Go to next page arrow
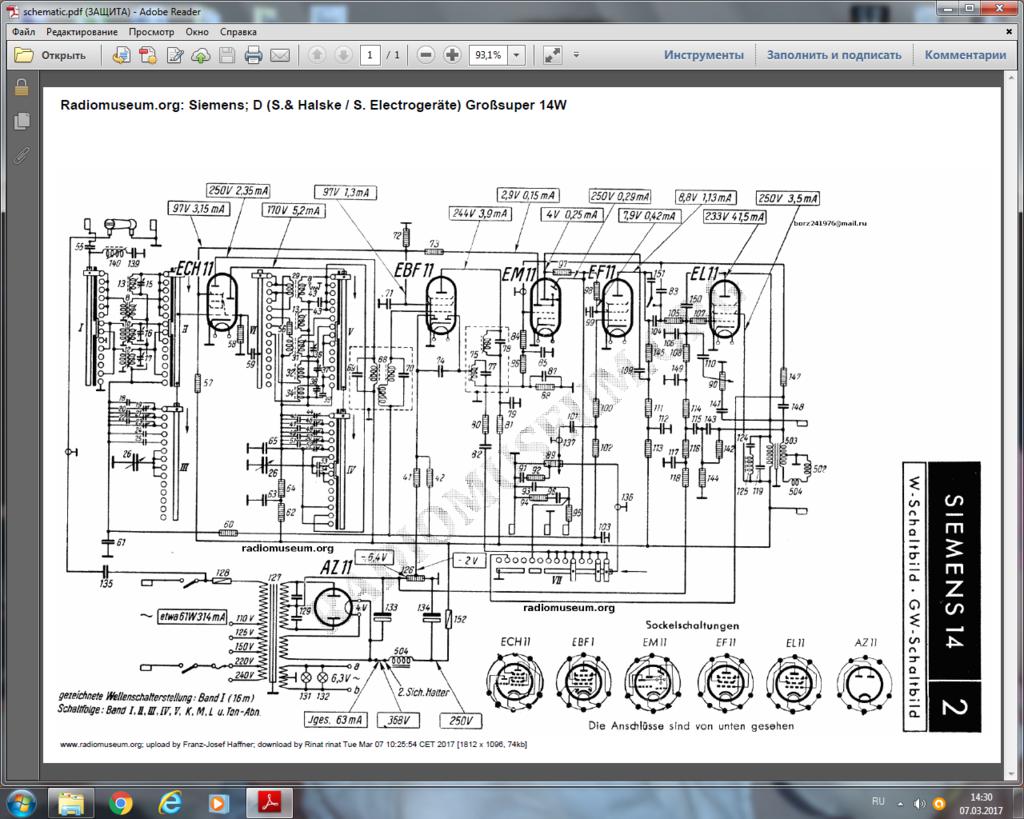 click(x=343, y=55)
